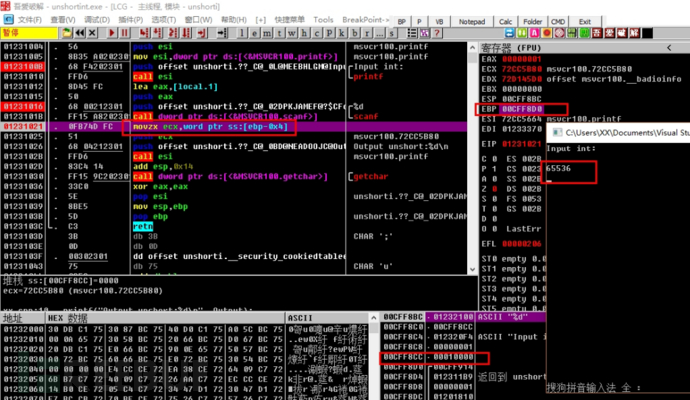Pick the black color square in the toolbar
The image size is (690, 400).
pos(647,33)
